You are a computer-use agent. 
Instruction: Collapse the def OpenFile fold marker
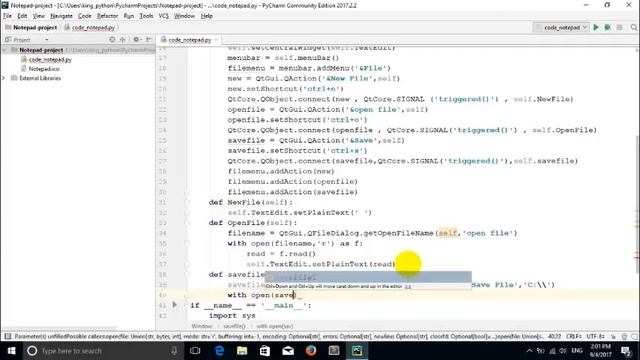point(187,223)
